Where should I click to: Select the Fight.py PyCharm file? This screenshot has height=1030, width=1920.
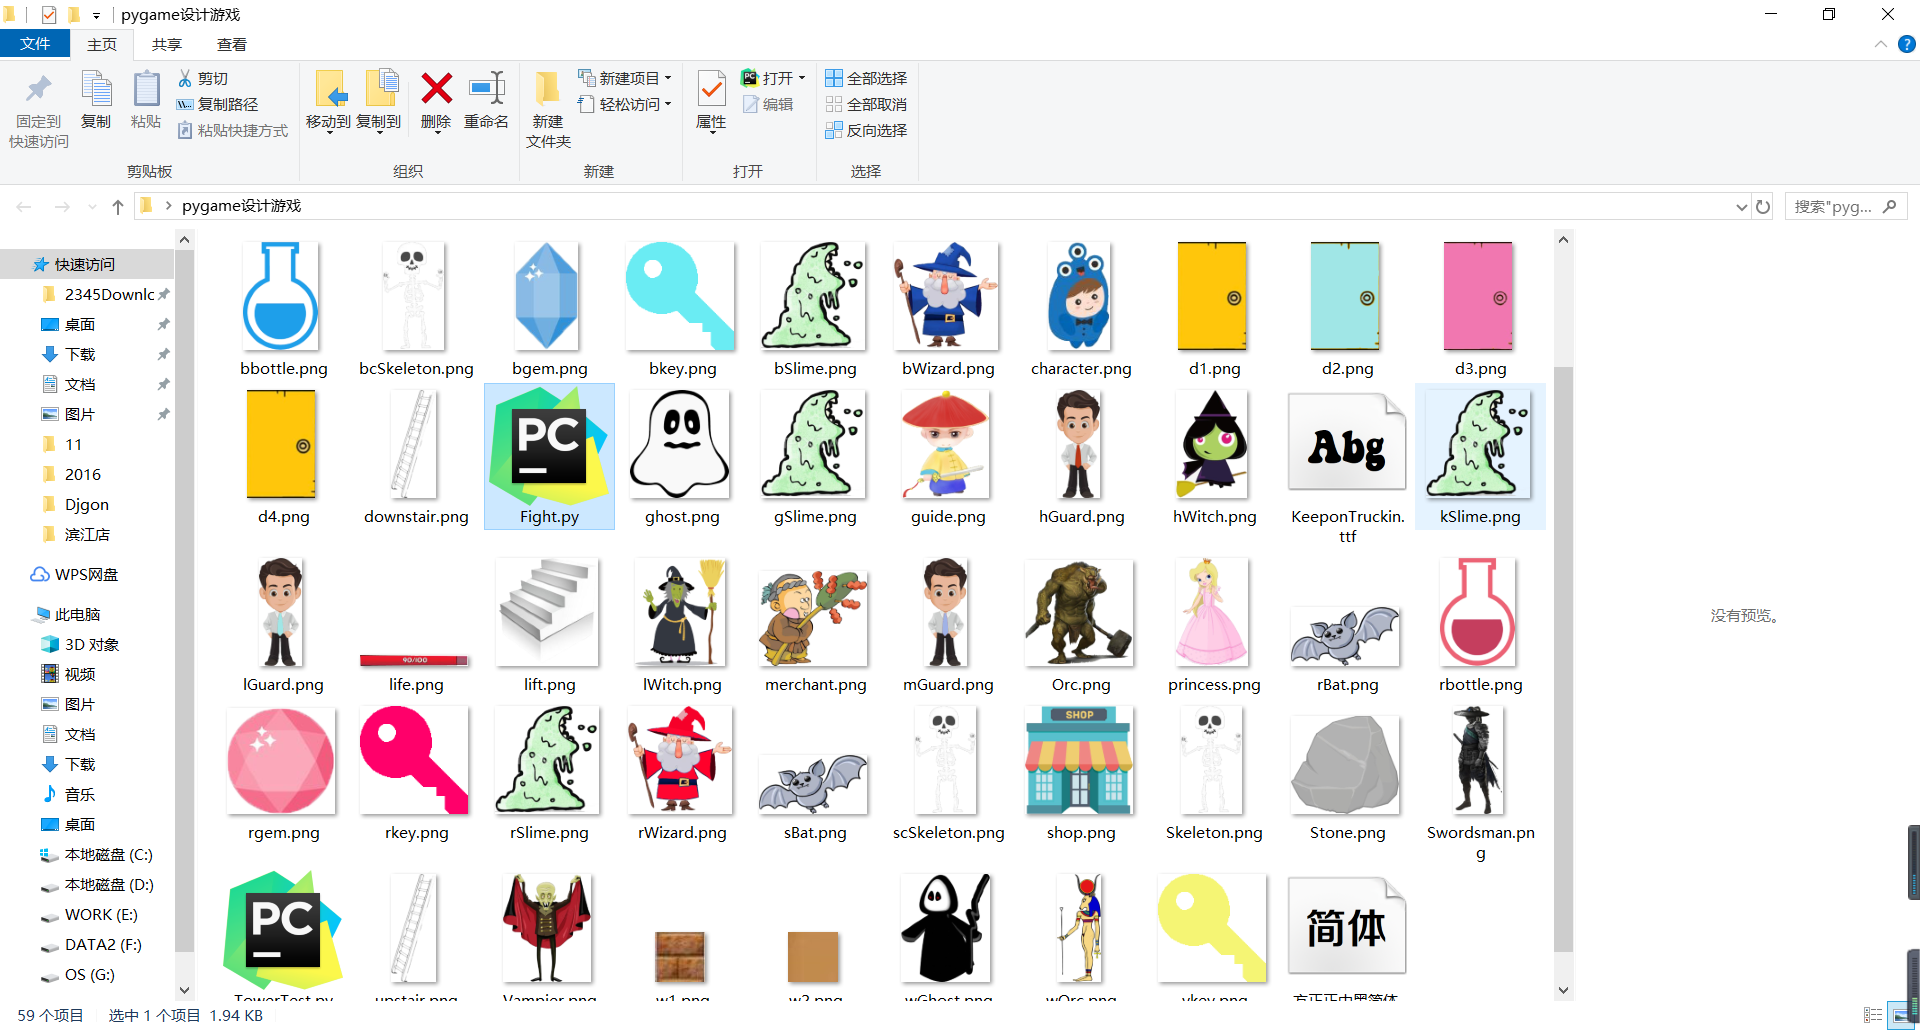point(549,456)
